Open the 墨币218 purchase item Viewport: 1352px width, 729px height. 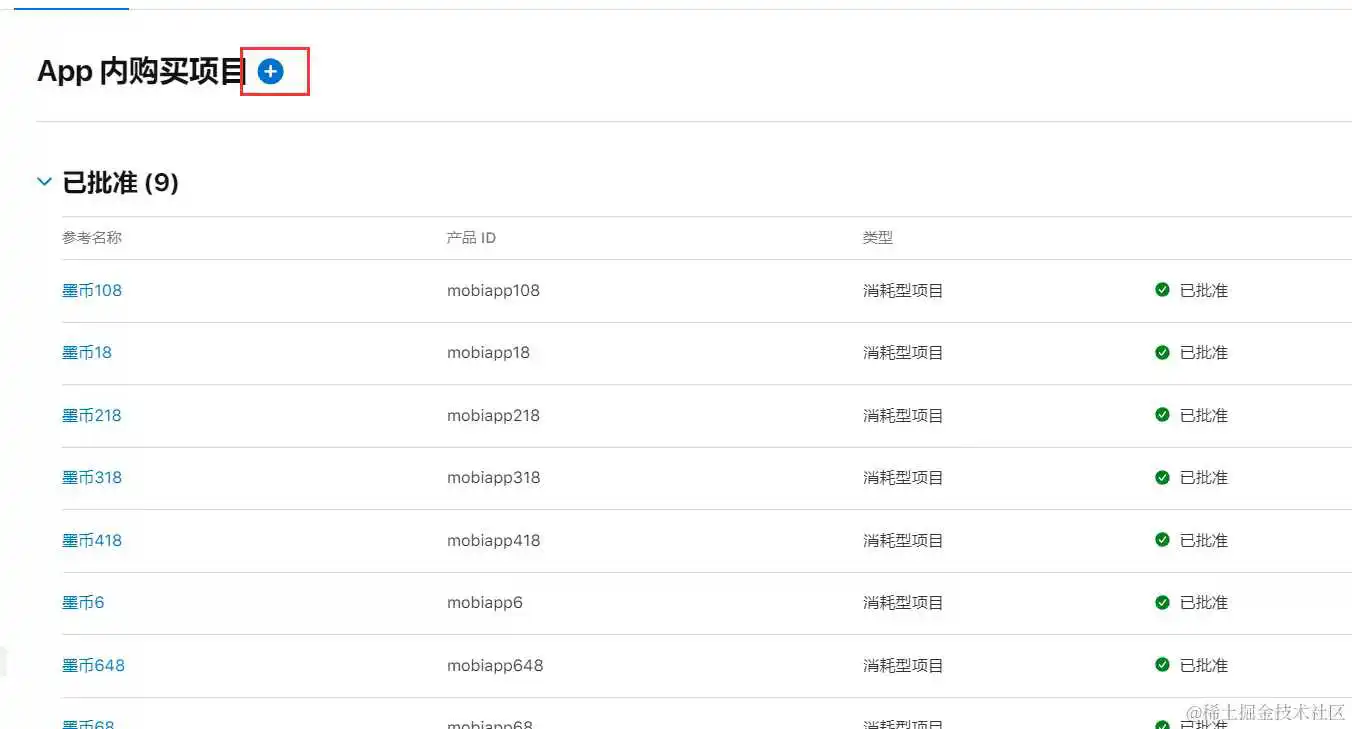pos(92,415)
